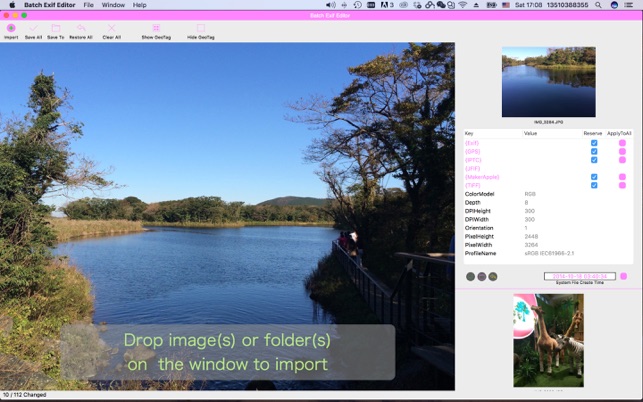
Task: Open the File menu
Action: 89,5
